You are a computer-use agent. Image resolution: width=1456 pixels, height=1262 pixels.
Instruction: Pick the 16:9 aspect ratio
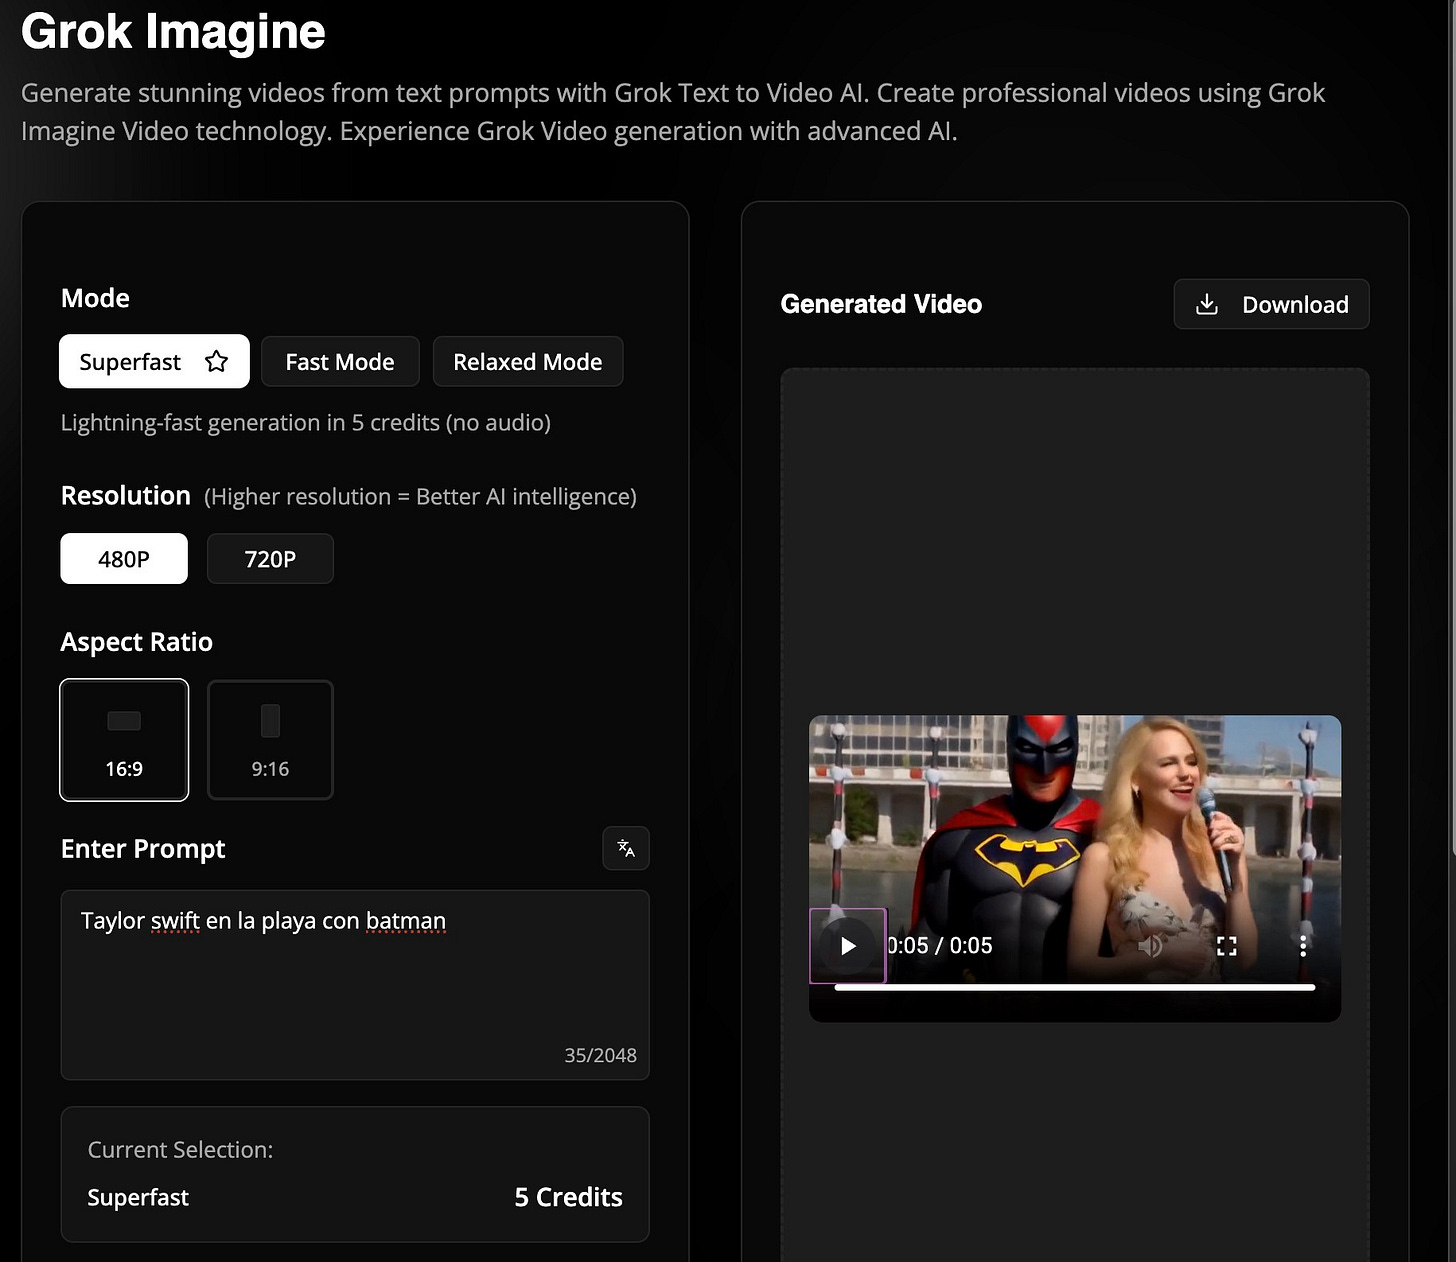click(124, 740)
